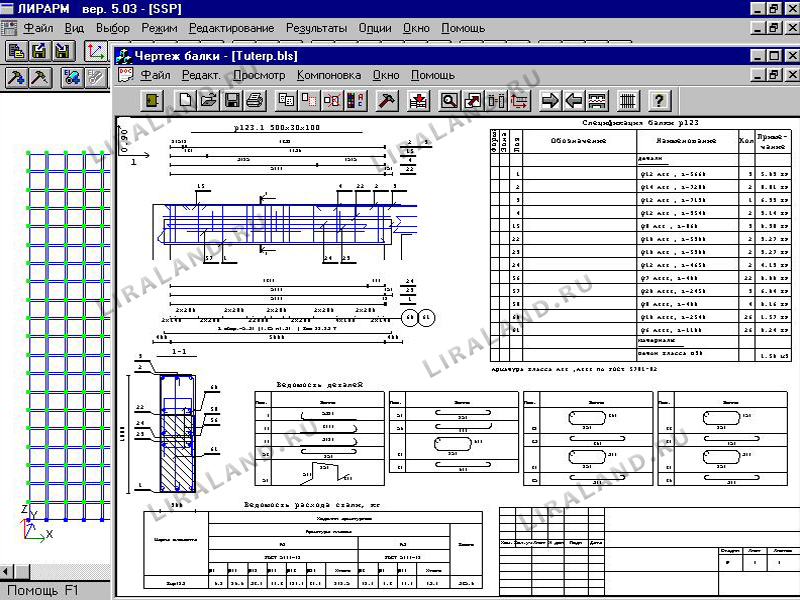The image size is (800, 600).
Task: Activate the magnifier zoom tool
Action: point(449,100)
